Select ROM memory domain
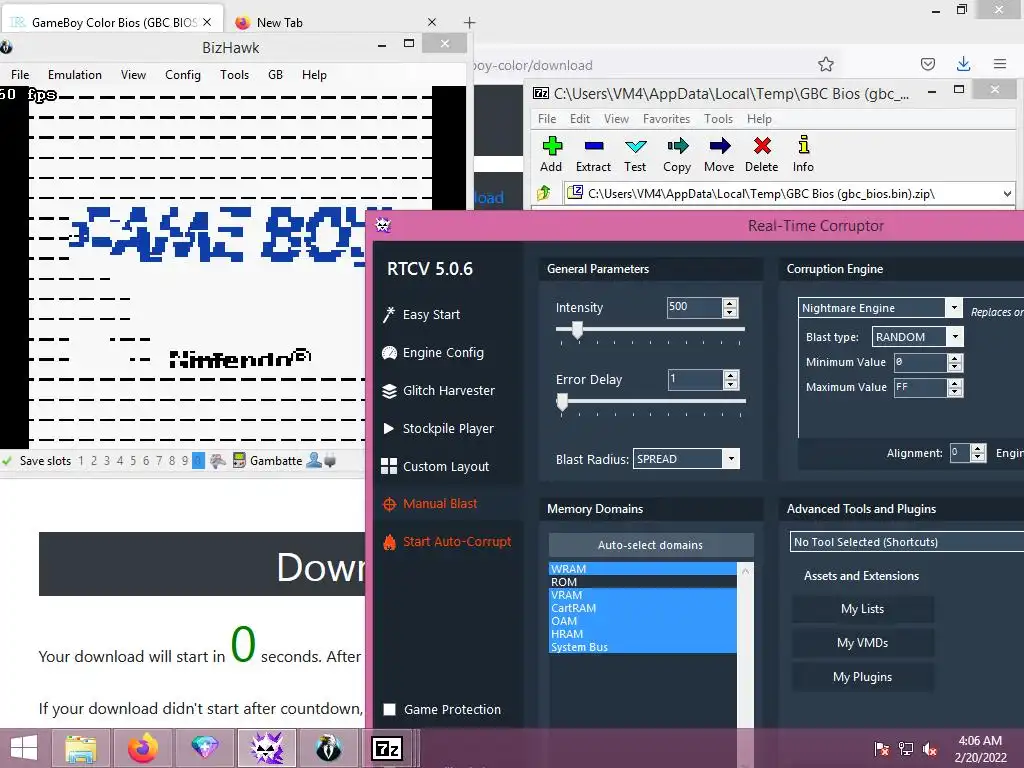Screen dimensions: 1024x768 point(643,582)
